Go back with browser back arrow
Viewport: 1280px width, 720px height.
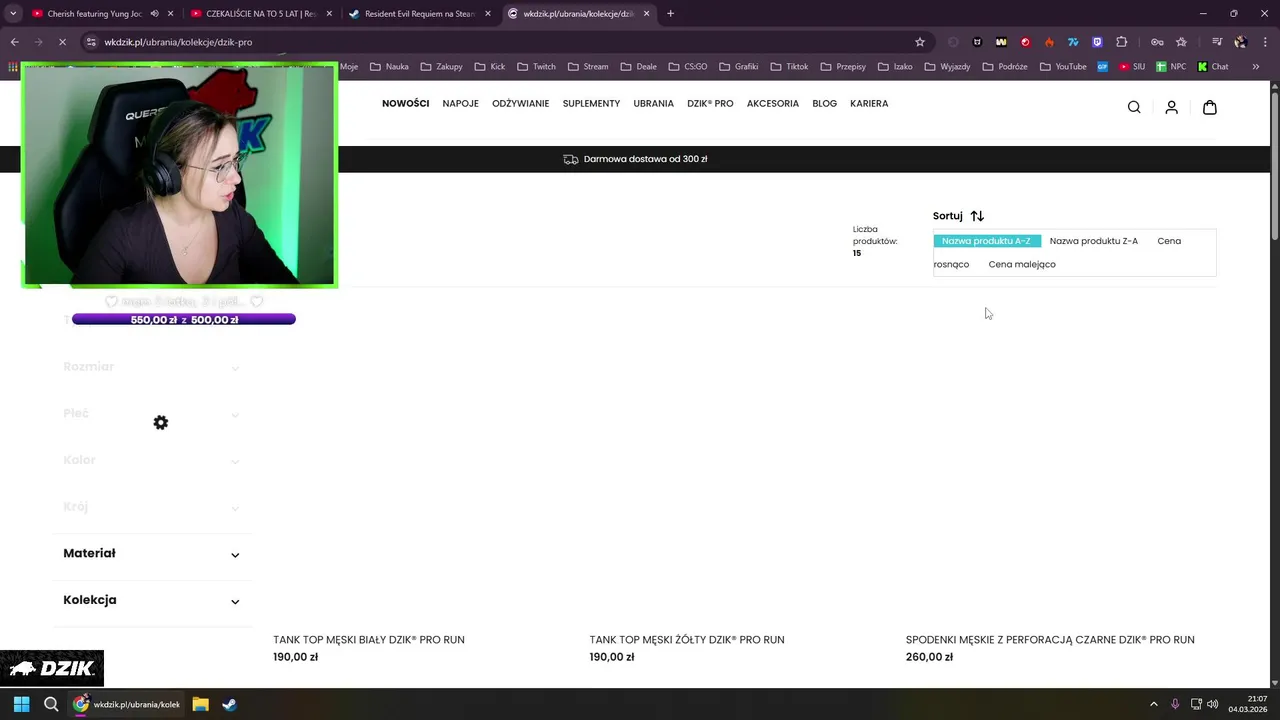tap(14, 42)
